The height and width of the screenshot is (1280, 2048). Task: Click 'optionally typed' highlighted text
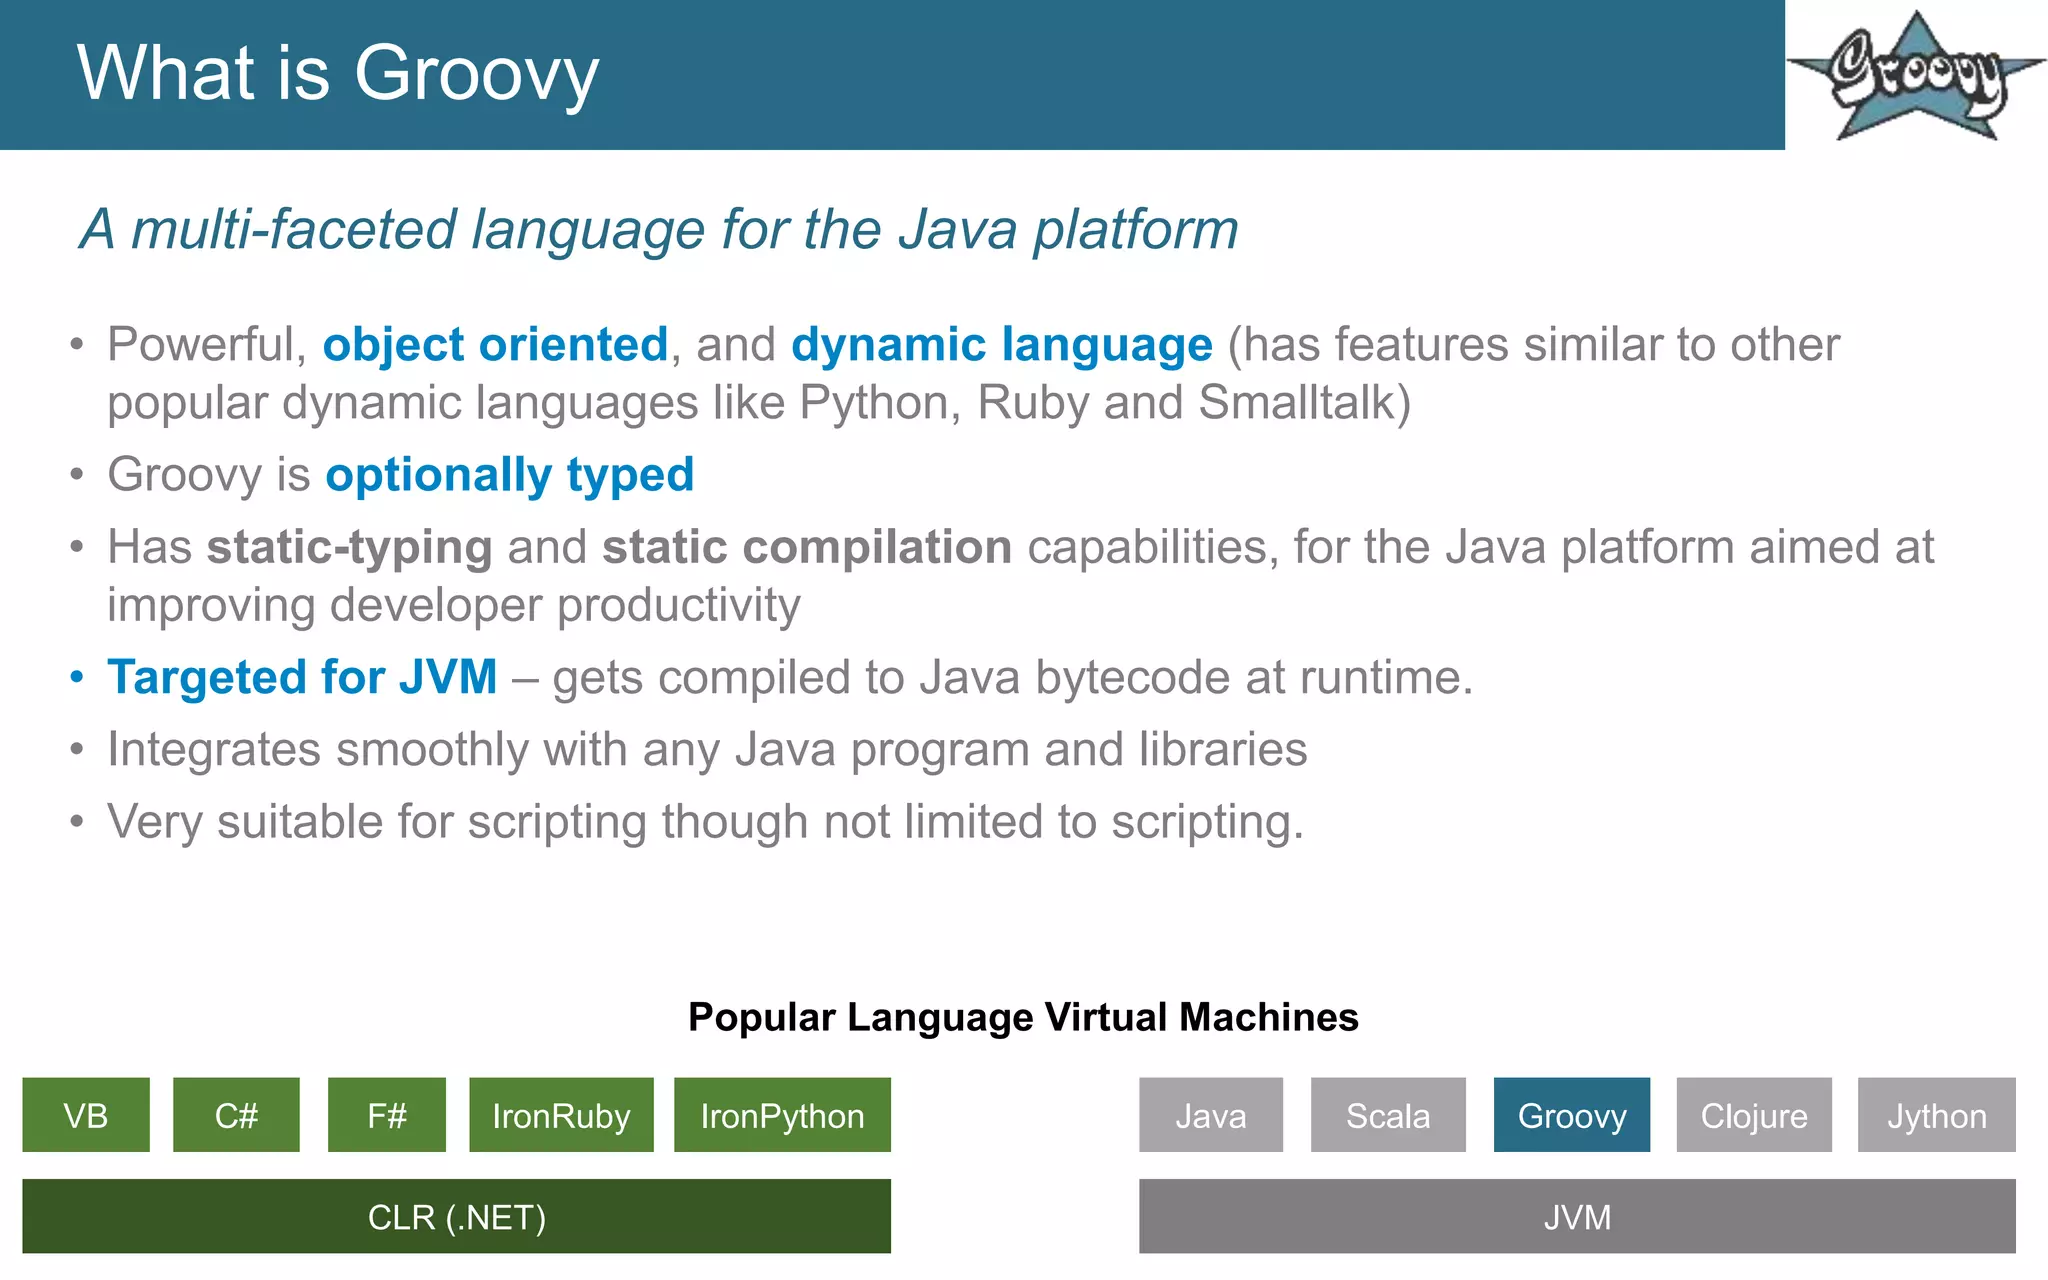509,474
